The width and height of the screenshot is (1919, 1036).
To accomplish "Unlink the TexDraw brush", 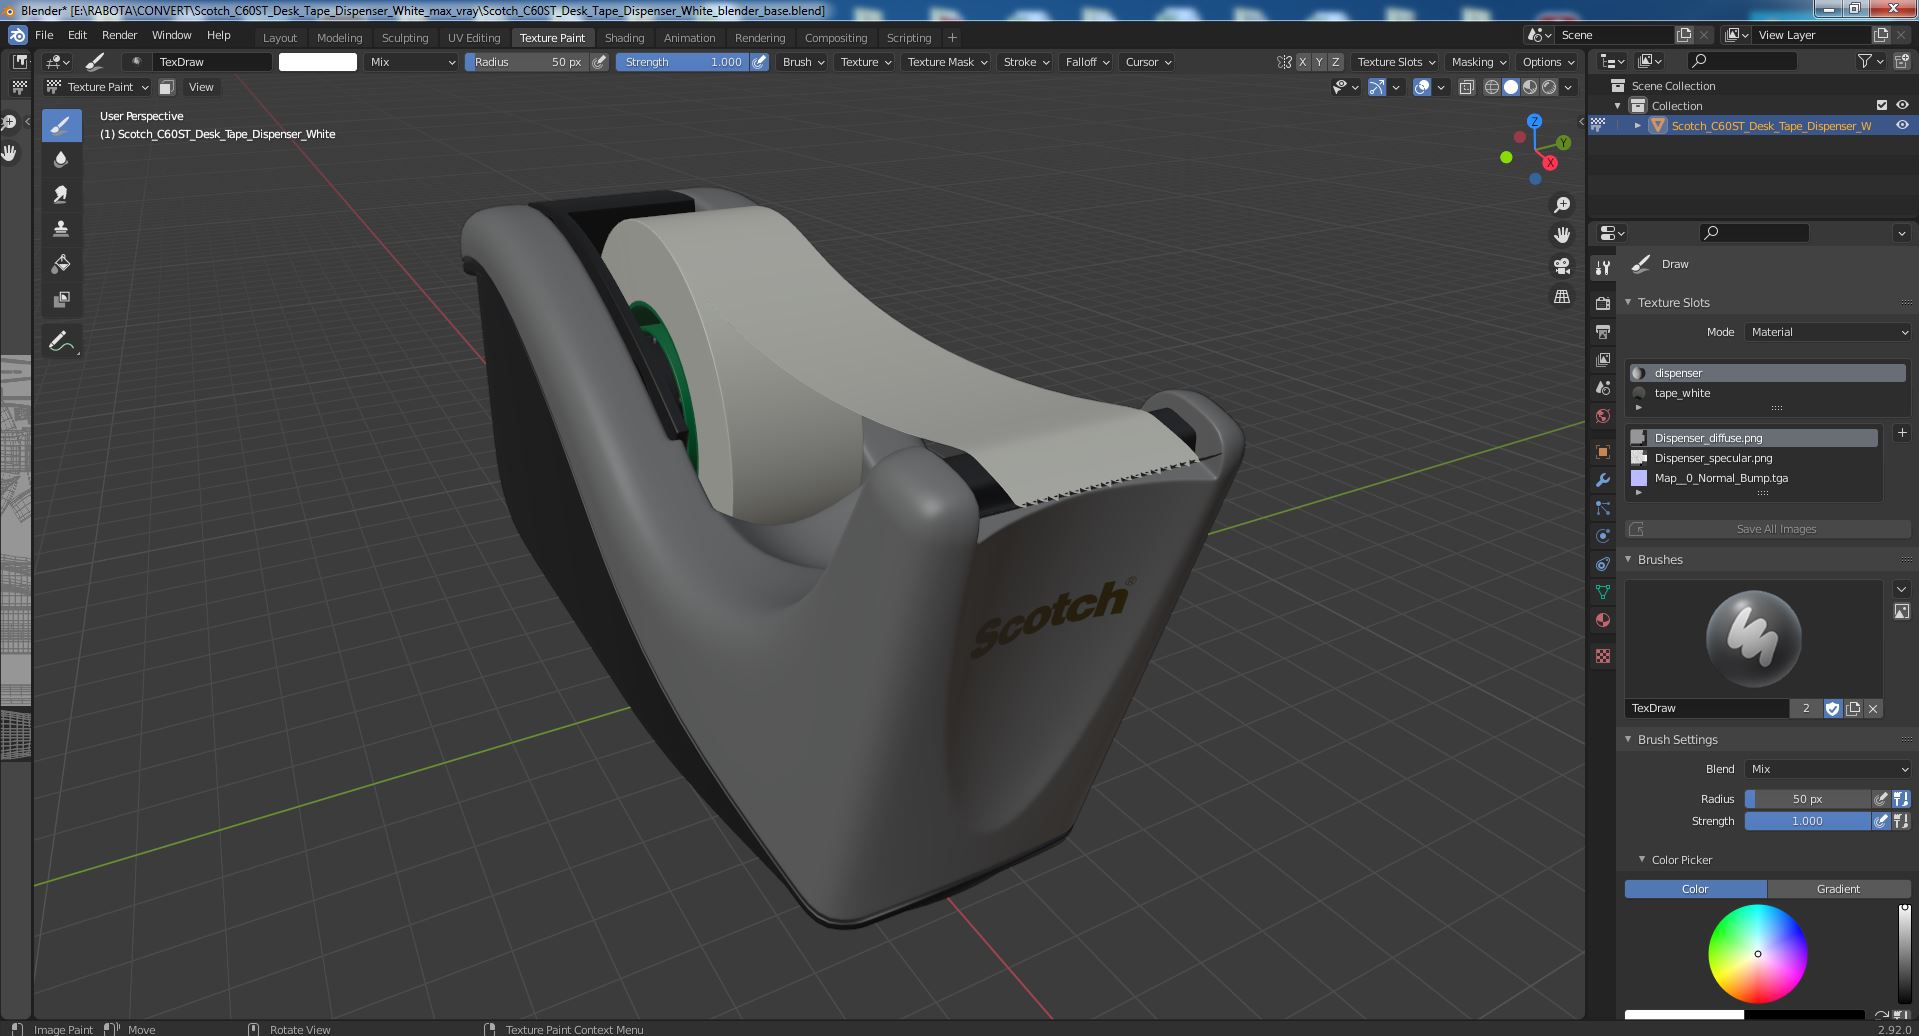I will click(1873, 708).
